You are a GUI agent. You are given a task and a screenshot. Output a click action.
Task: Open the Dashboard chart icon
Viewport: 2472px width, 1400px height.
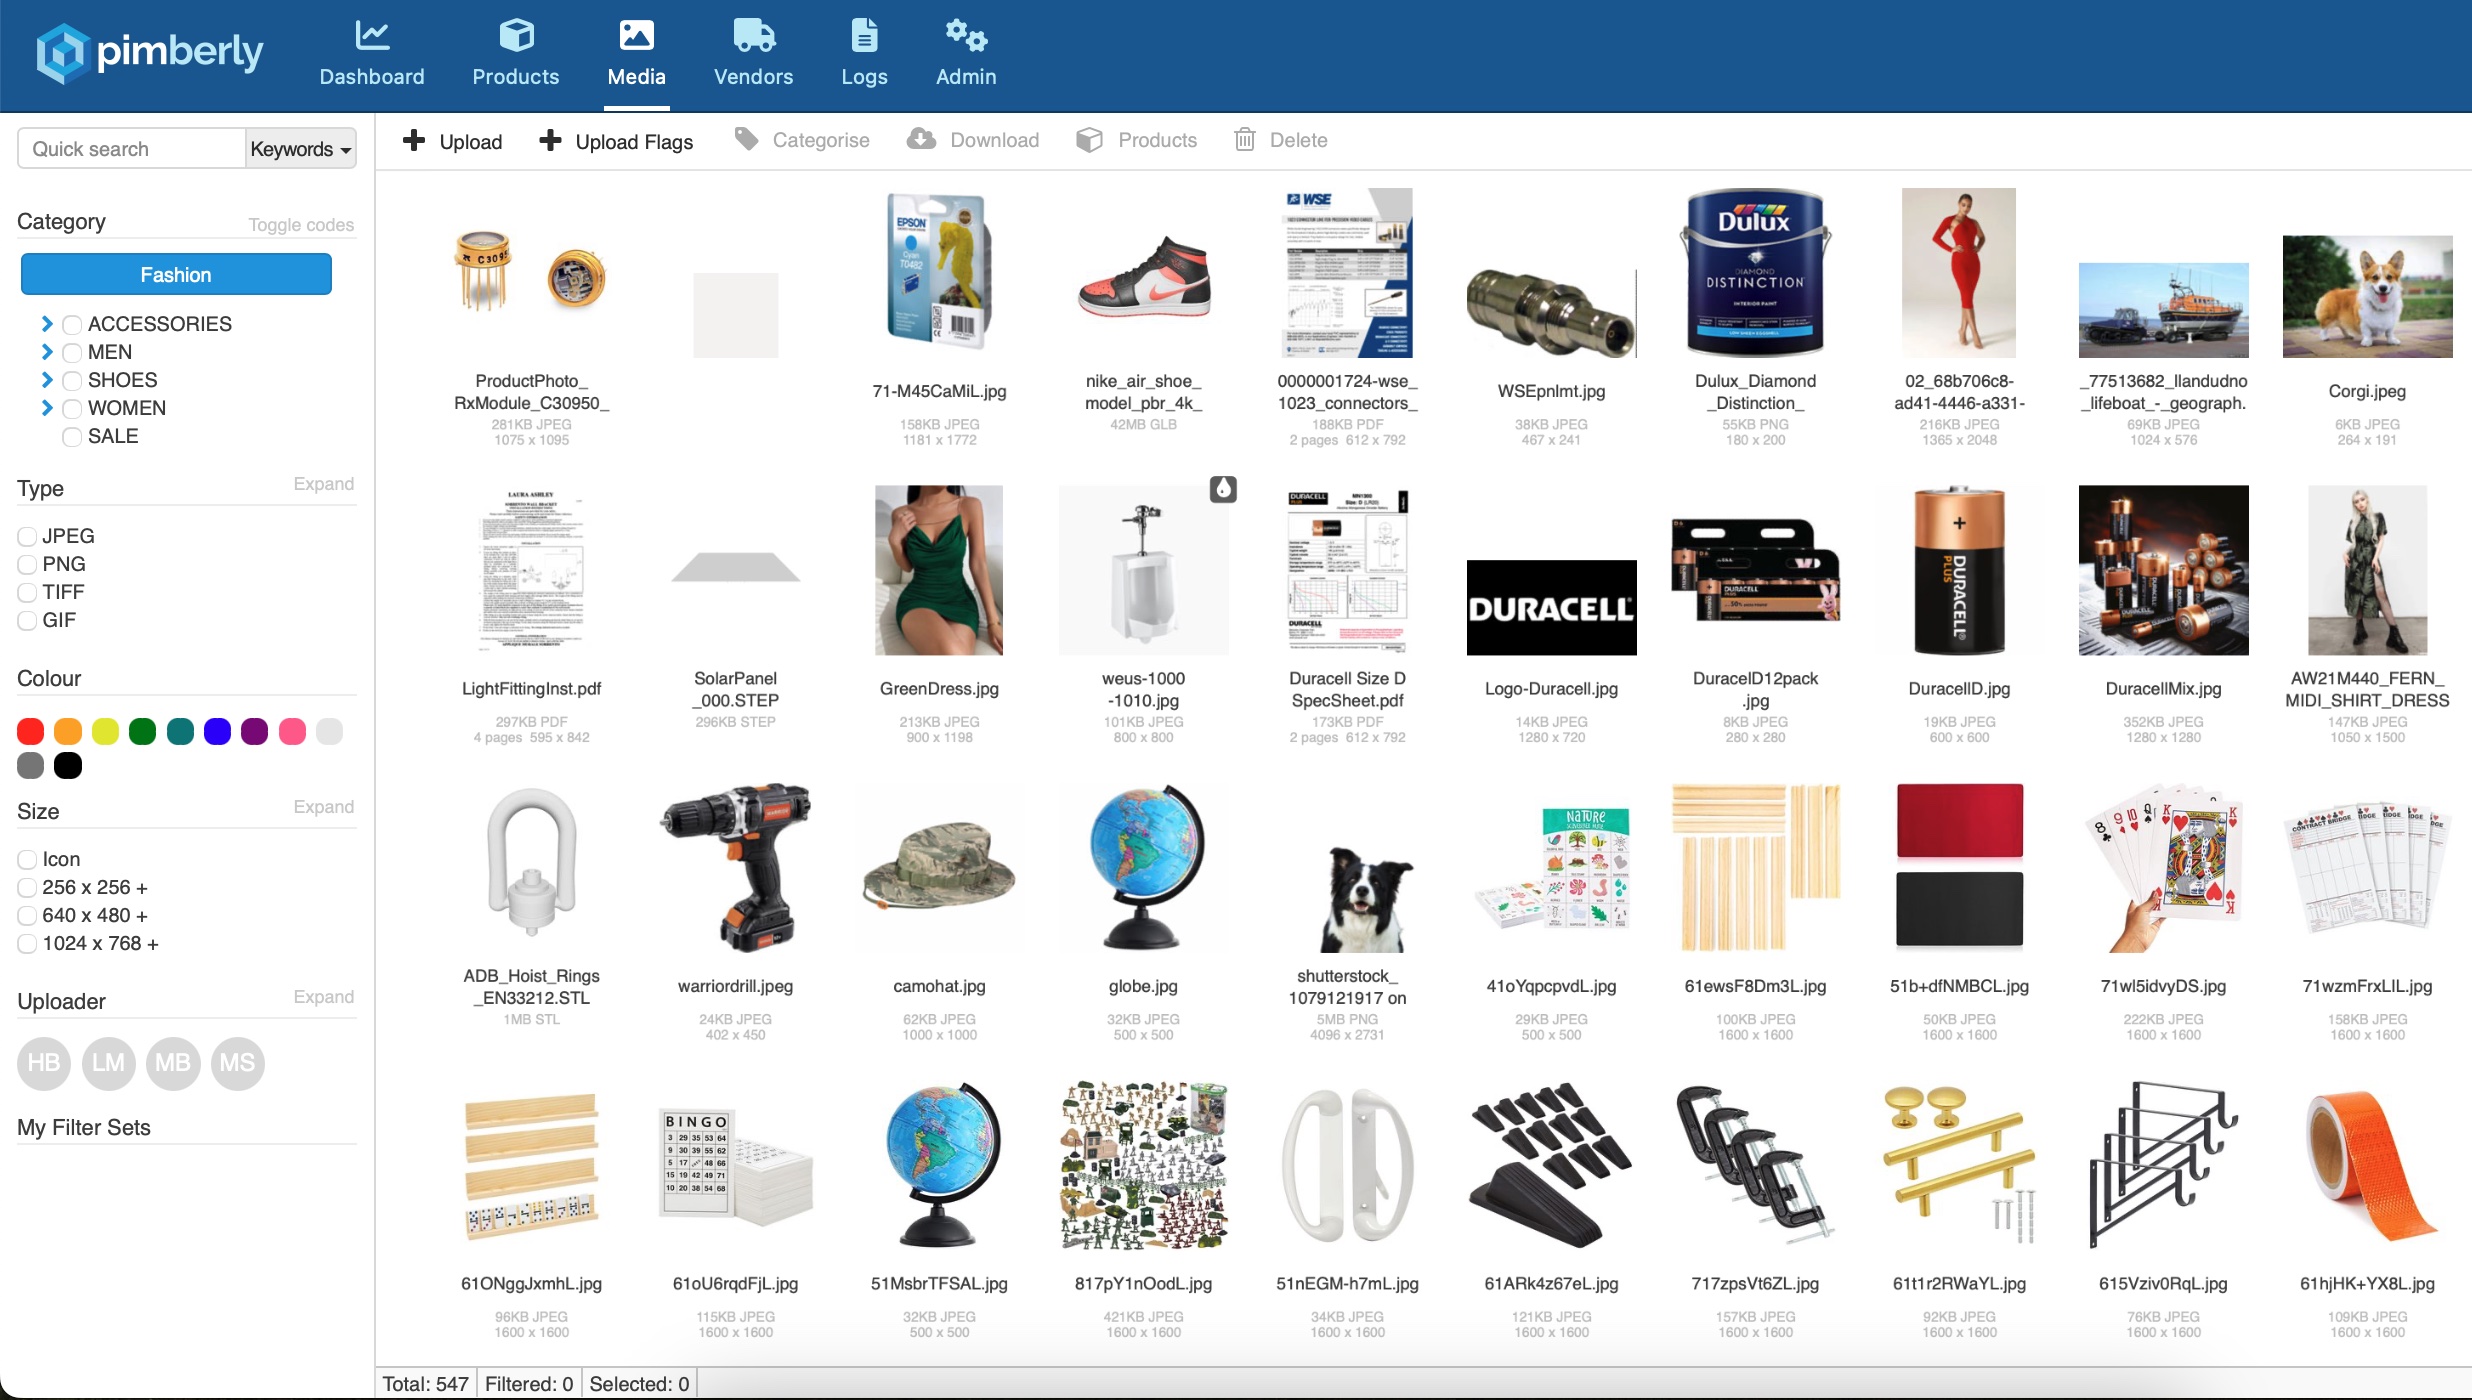[x=372, y=36]
